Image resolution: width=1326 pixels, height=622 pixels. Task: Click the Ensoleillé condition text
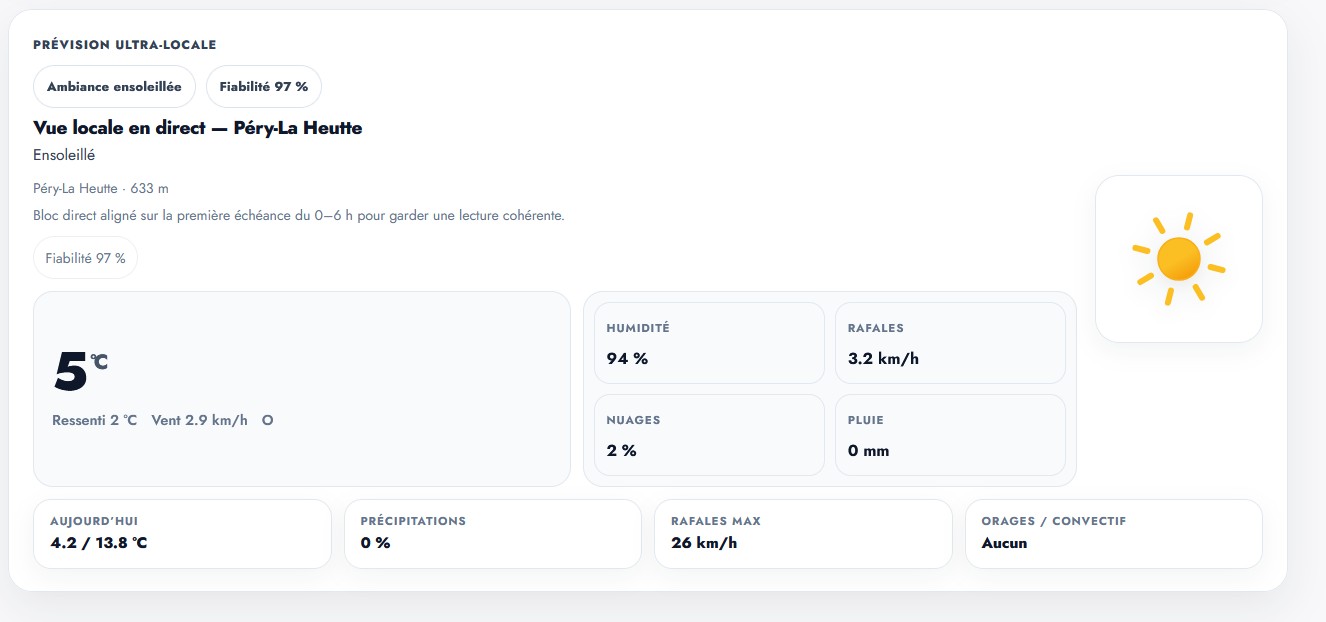[64, 155]
